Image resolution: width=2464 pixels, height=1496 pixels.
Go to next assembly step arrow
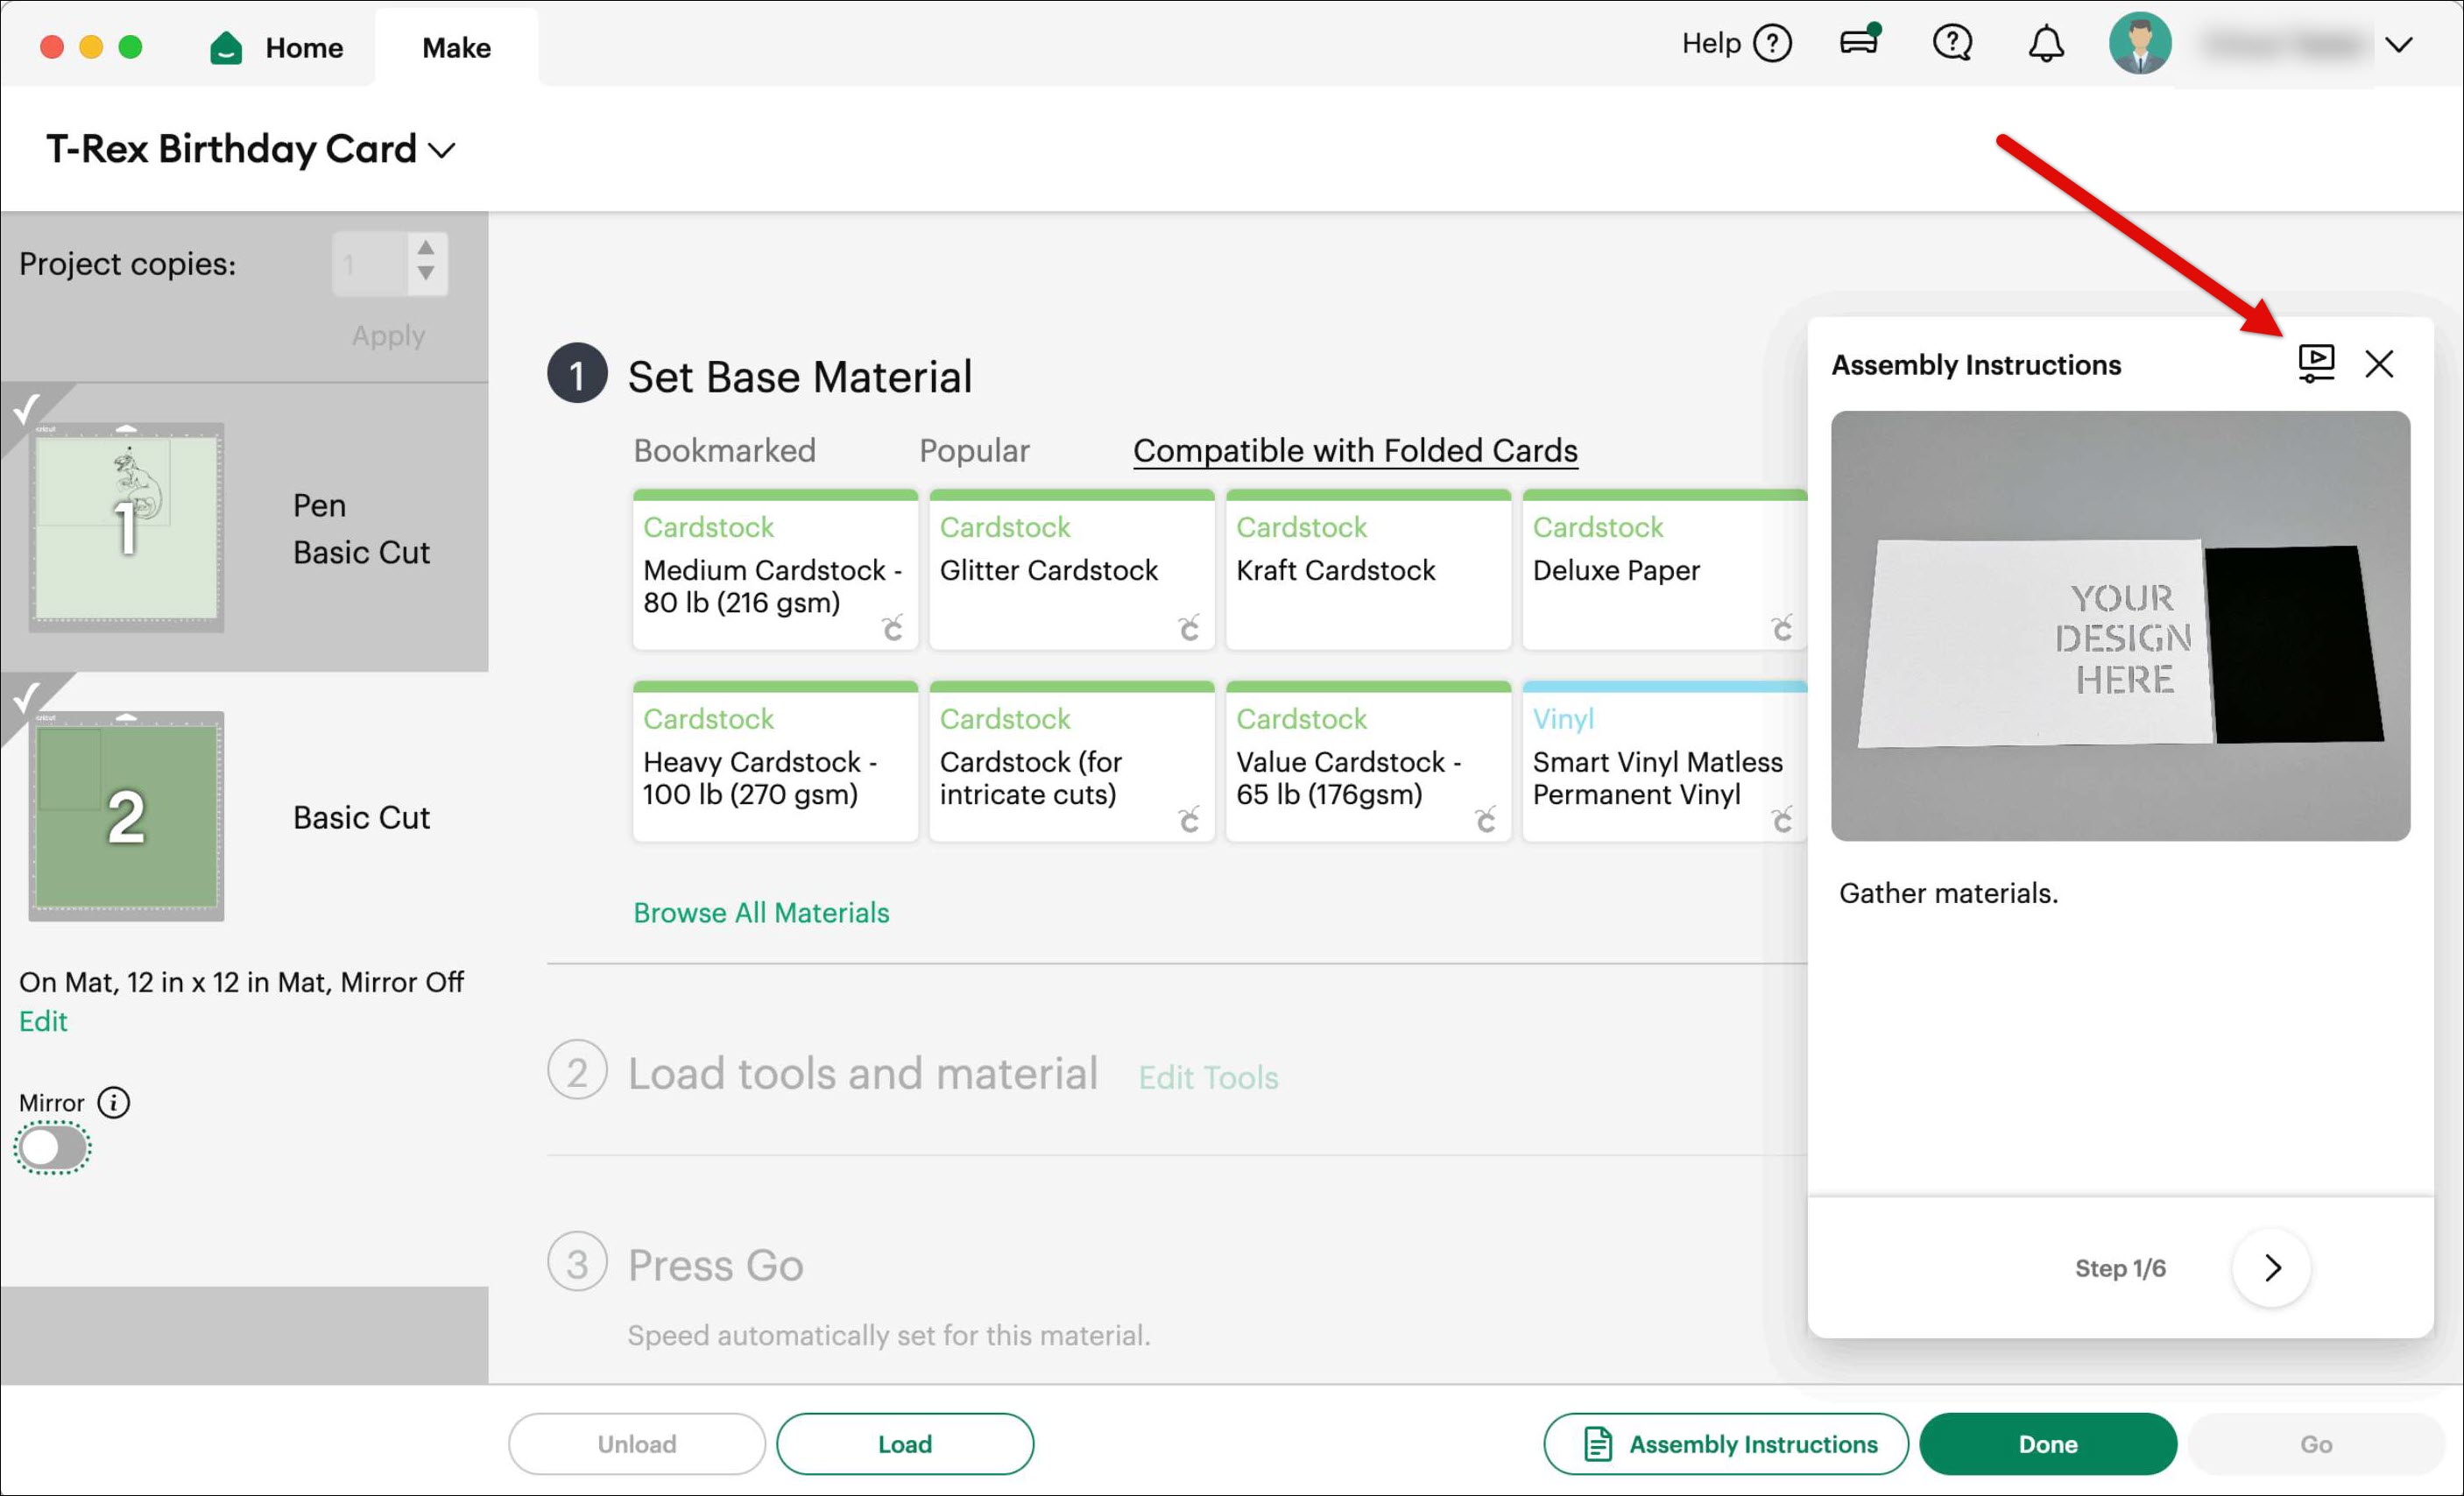point(2271,1267)
